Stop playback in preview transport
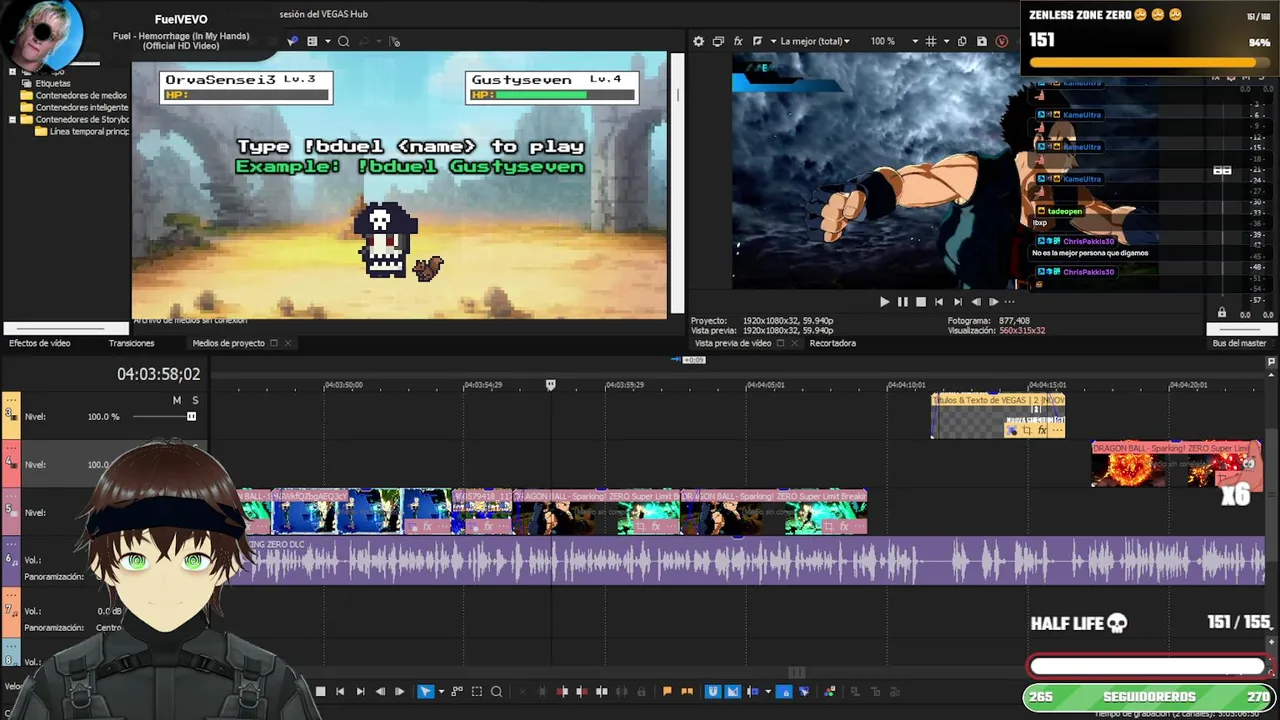 [x=921, y=301]
